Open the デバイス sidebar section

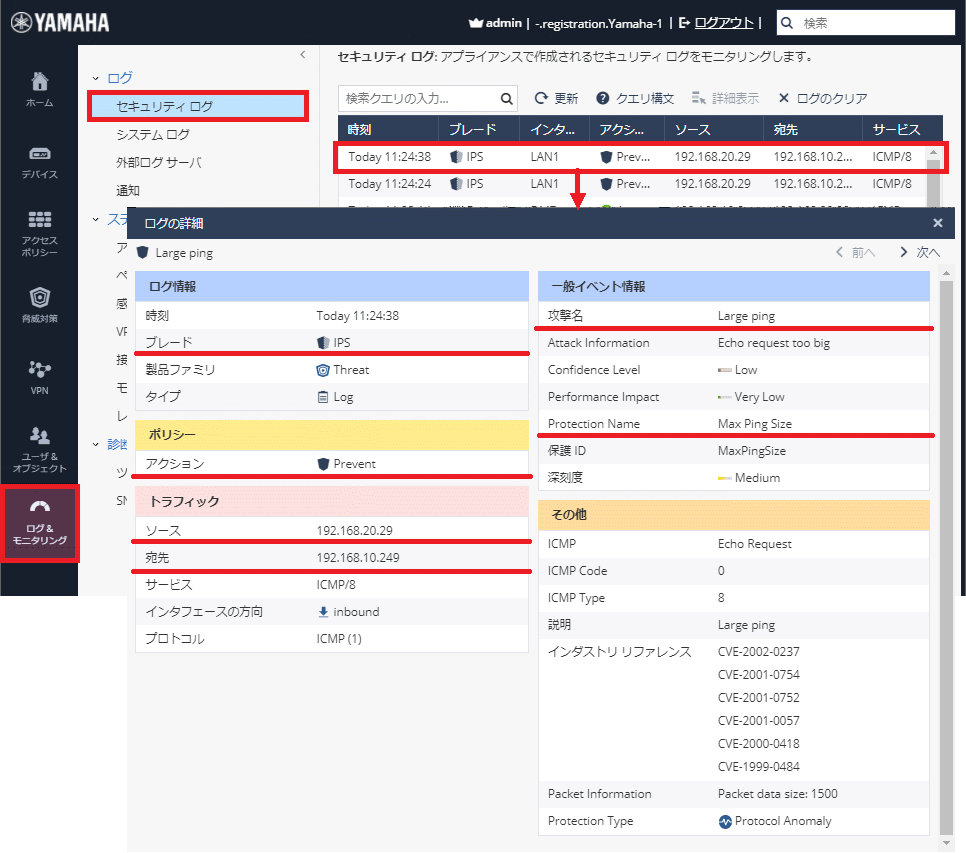[39, 162]
